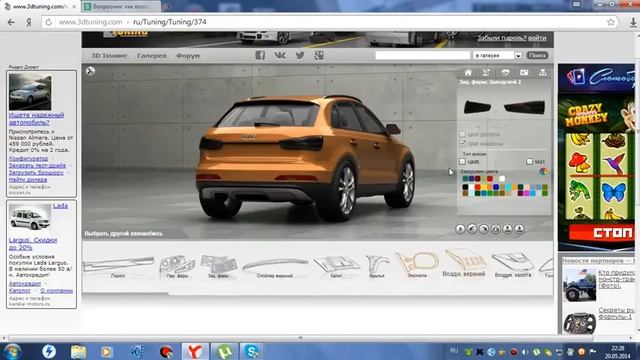Open the Конфигуратор ad link
This screenshot has height=360, width=640.
29,158
